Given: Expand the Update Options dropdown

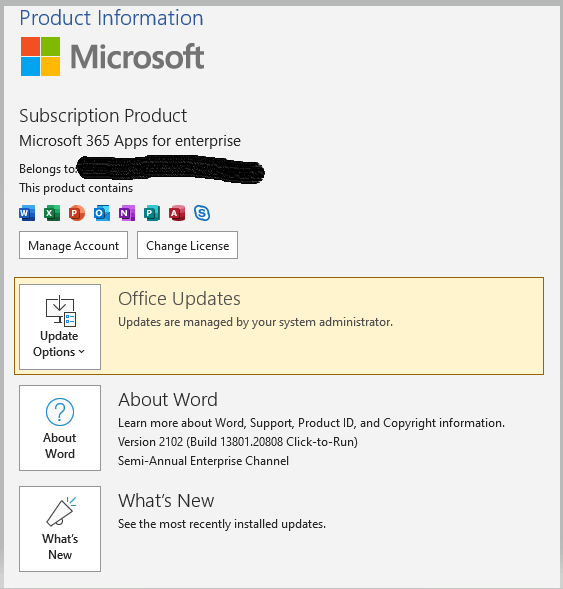Looking at the screenshot, I should tap(60, 327).
